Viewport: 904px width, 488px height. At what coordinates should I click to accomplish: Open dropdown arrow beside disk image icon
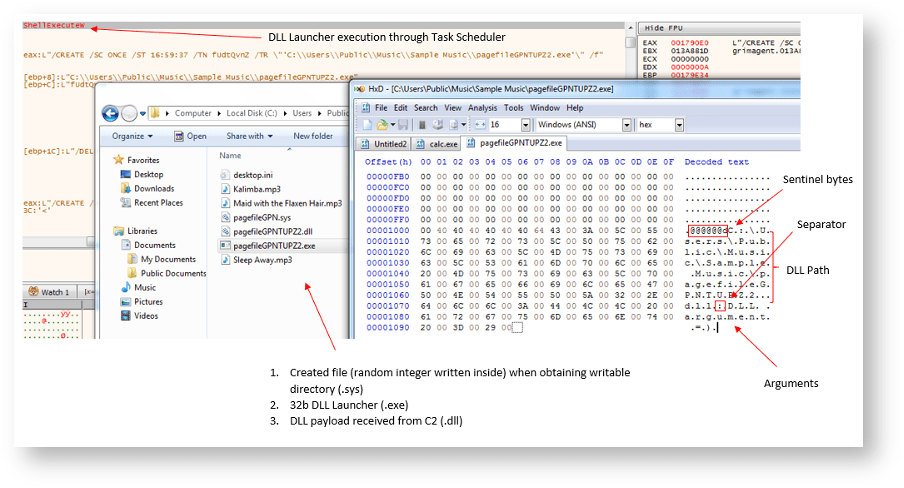point(464,125)
